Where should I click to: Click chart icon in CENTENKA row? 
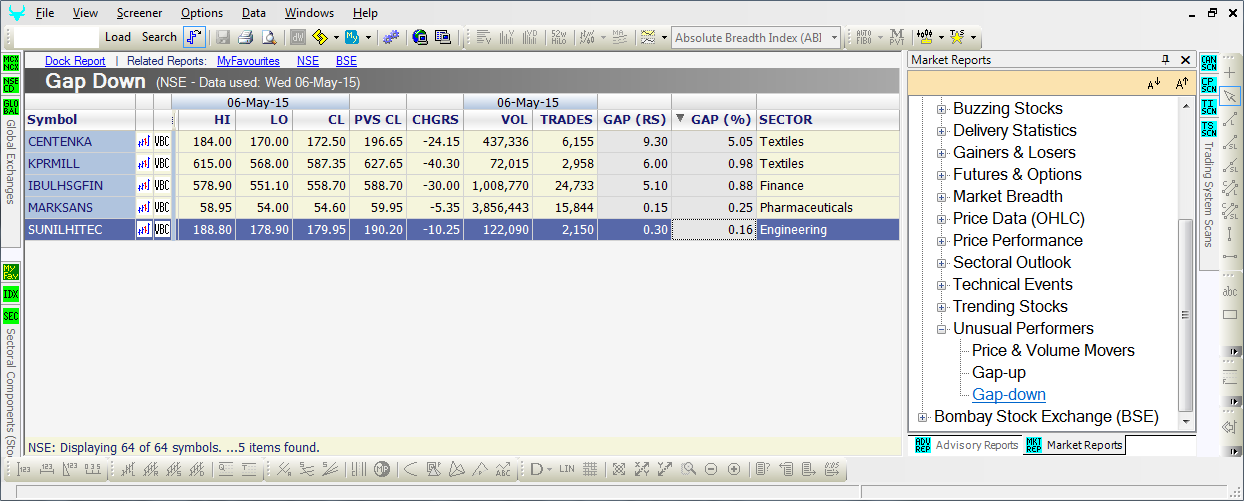[144, 142]
